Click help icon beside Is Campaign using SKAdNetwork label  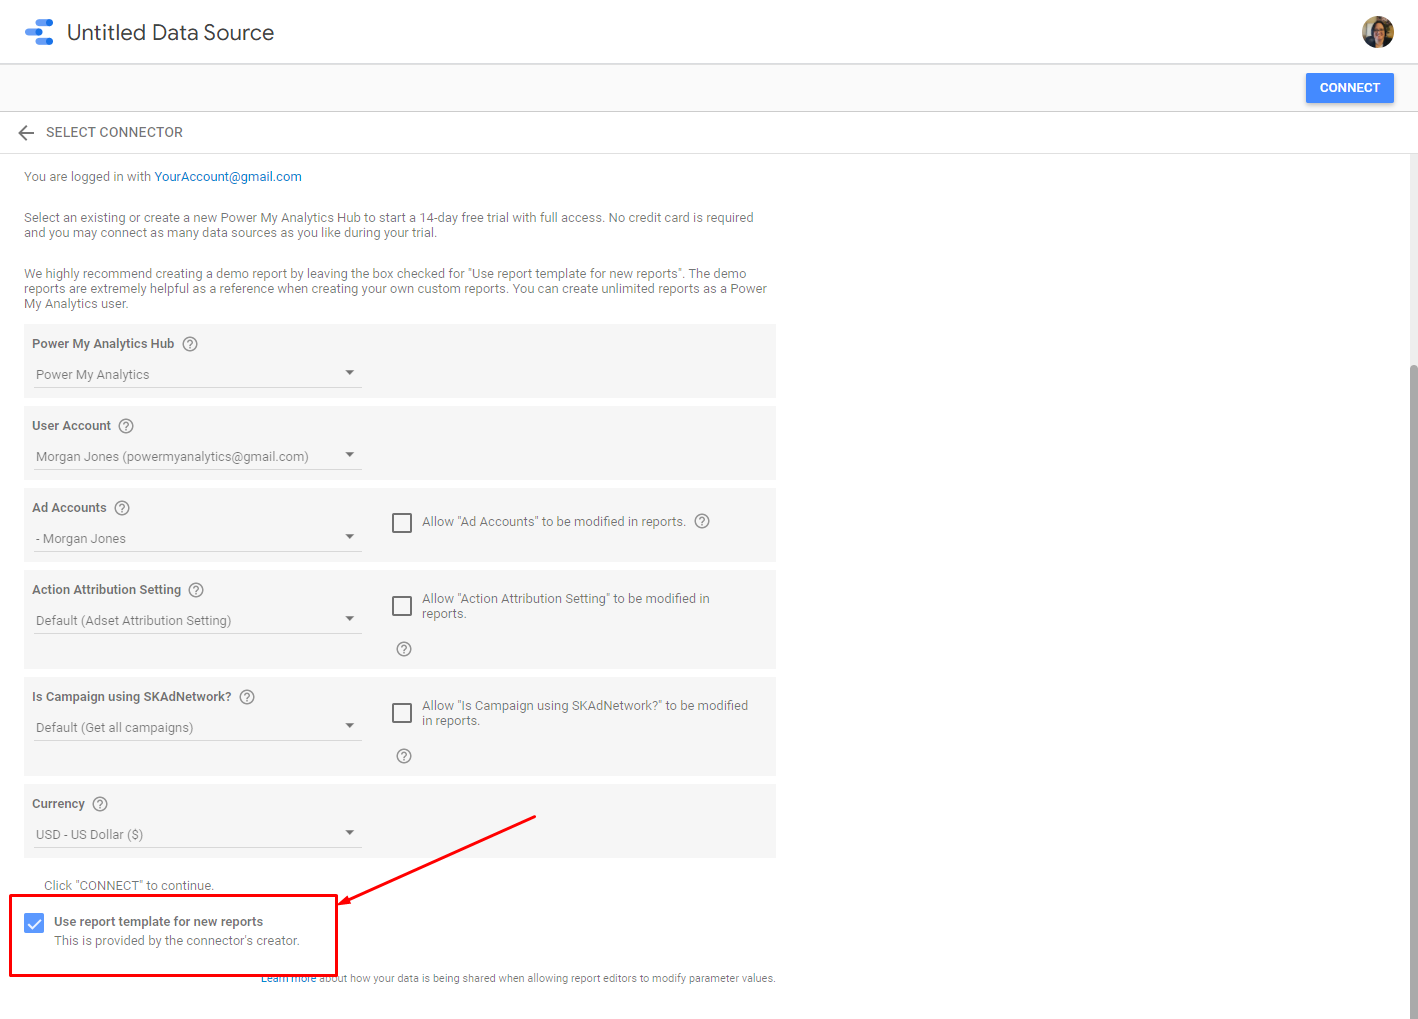click(247, 697)
